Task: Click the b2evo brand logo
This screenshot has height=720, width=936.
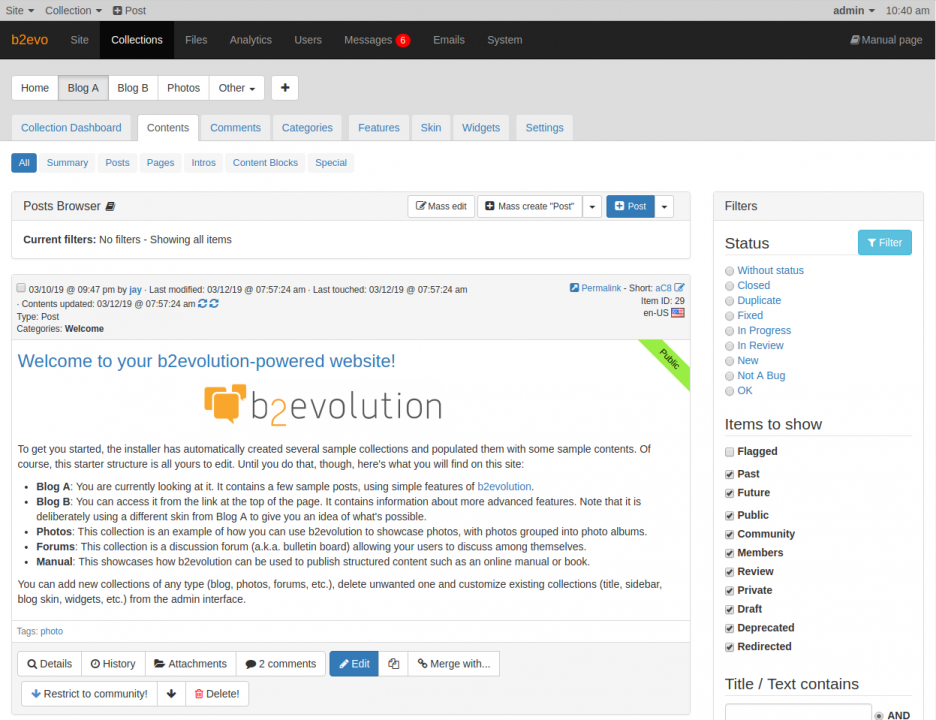Action: click(30, 40)
